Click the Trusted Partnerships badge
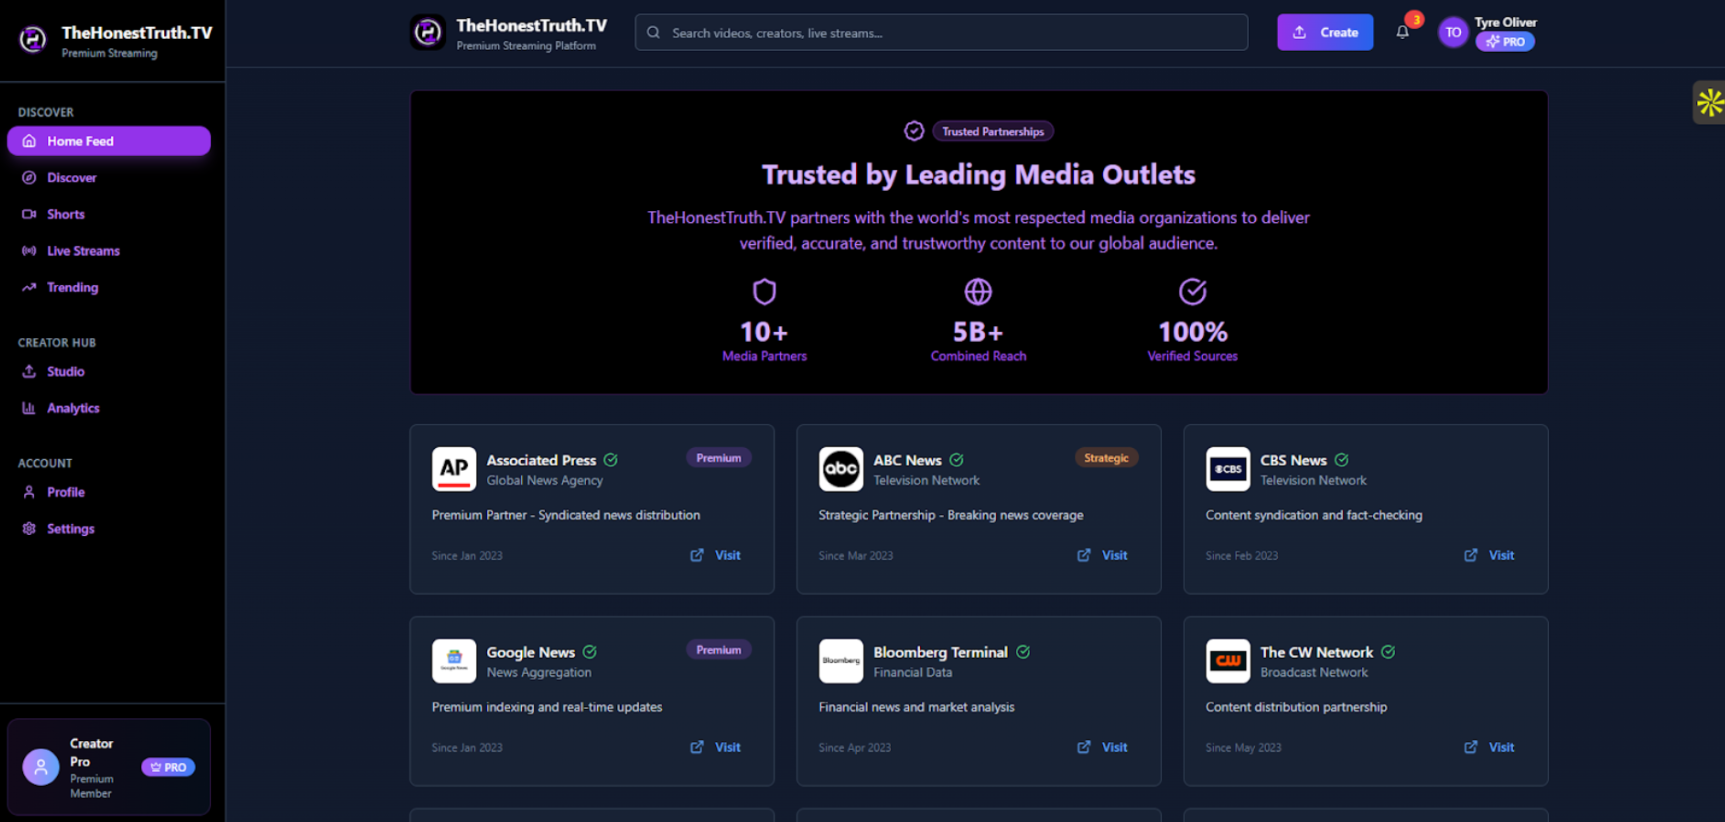The image size is (1725, 822). tap(992, 131)
